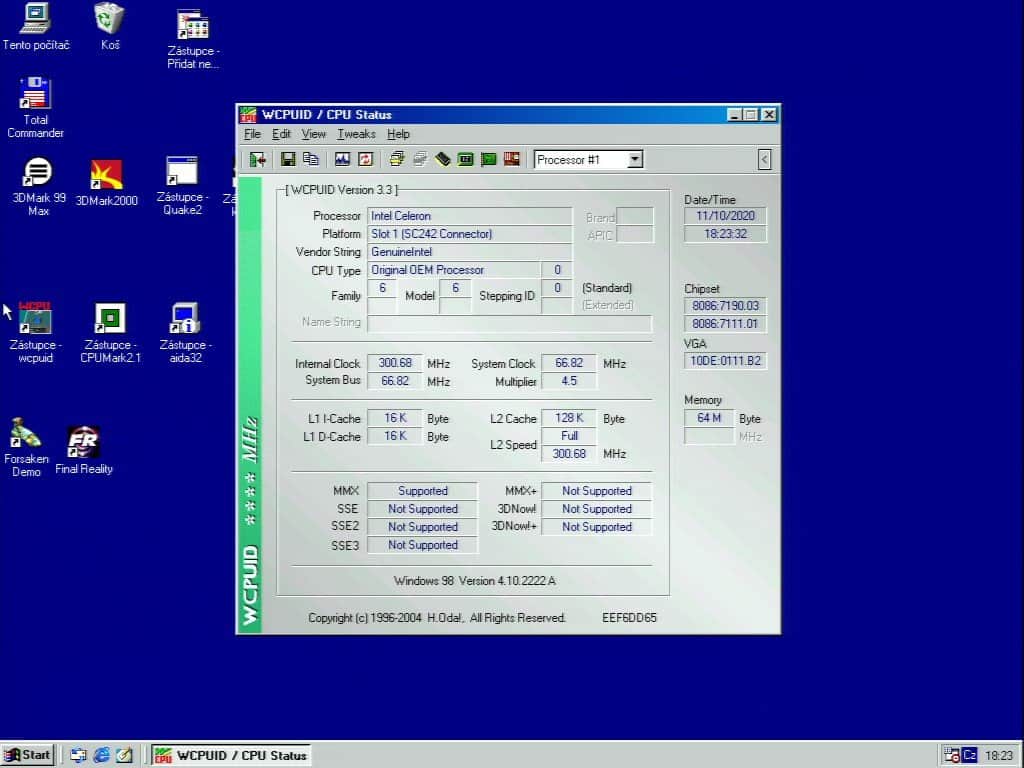Open the Help menu

point(398,134)
